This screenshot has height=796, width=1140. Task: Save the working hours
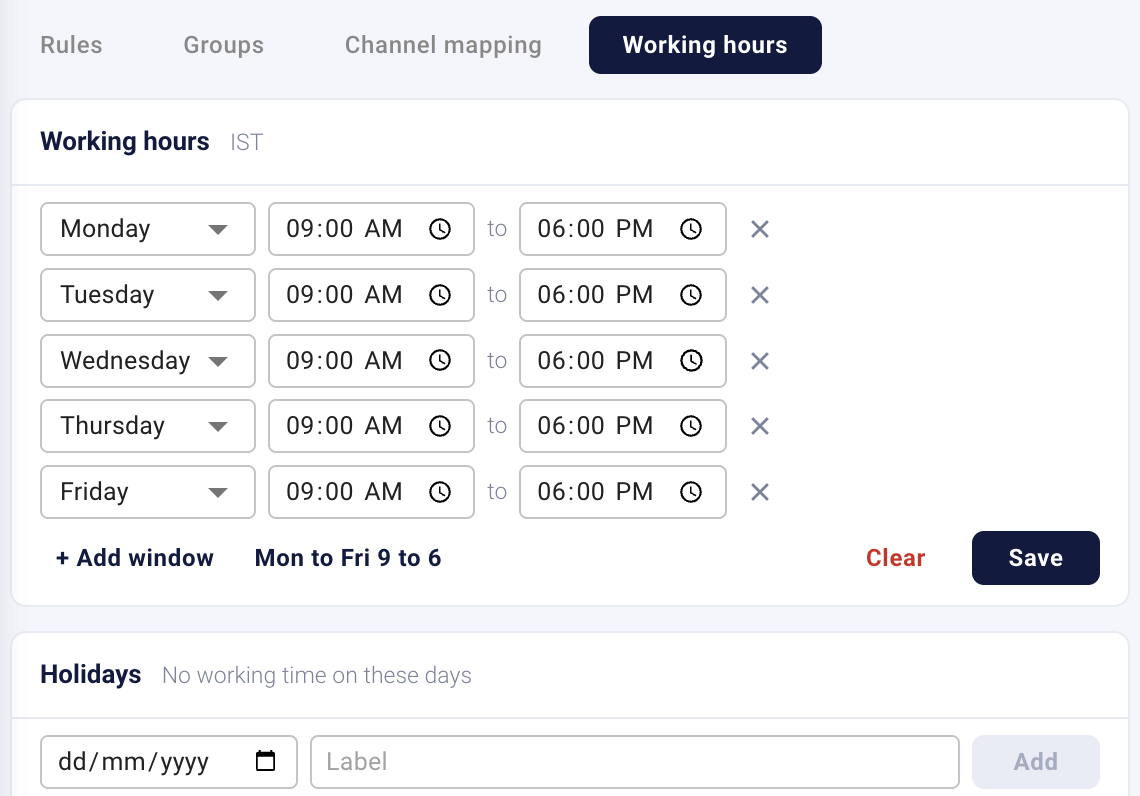[1035, 558]
